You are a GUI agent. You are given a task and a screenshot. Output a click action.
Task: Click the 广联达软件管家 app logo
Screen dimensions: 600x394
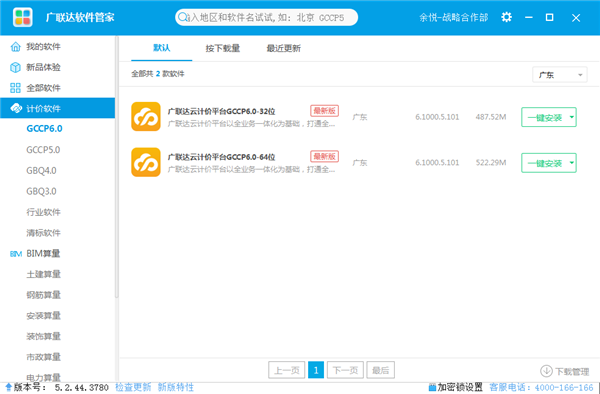click(23, 17)
